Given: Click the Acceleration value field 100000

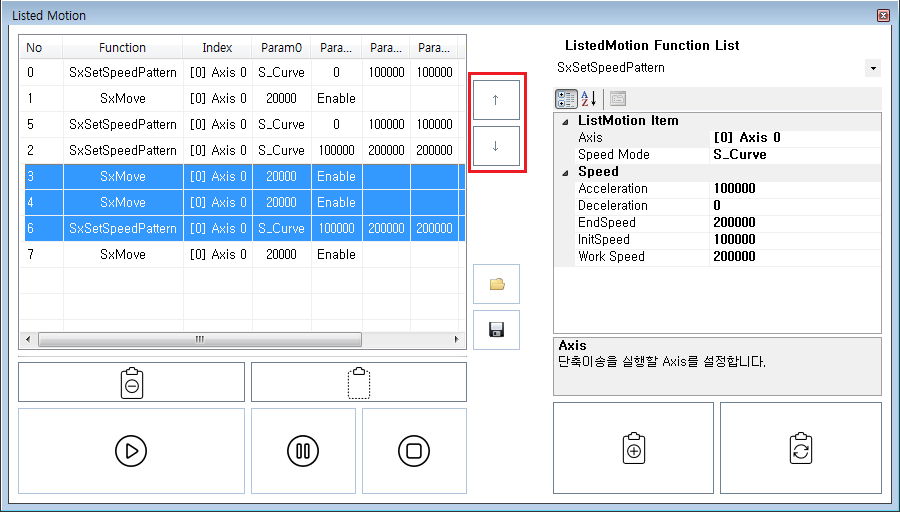Looking at the screenshot, I should [794, 189].
